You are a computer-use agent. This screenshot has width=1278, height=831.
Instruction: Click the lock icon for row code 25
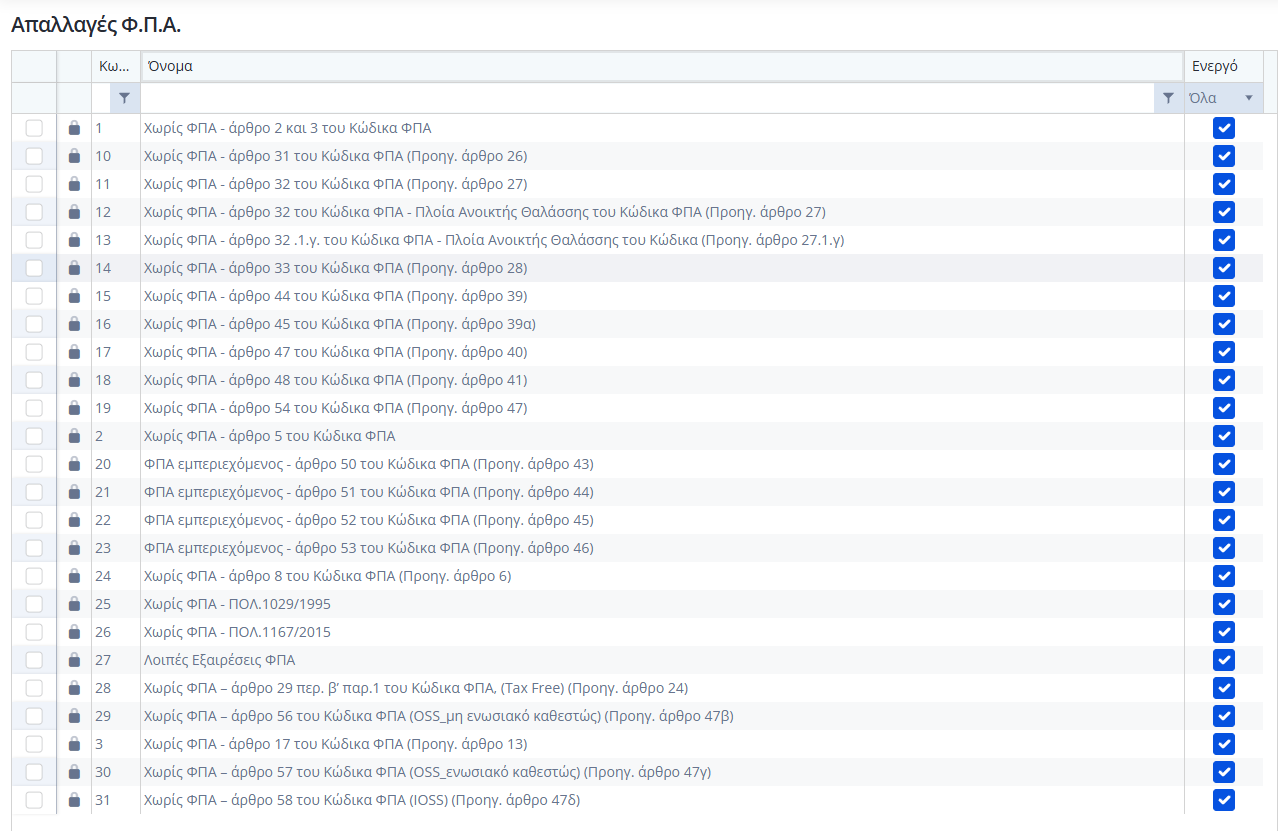point(74,604)
